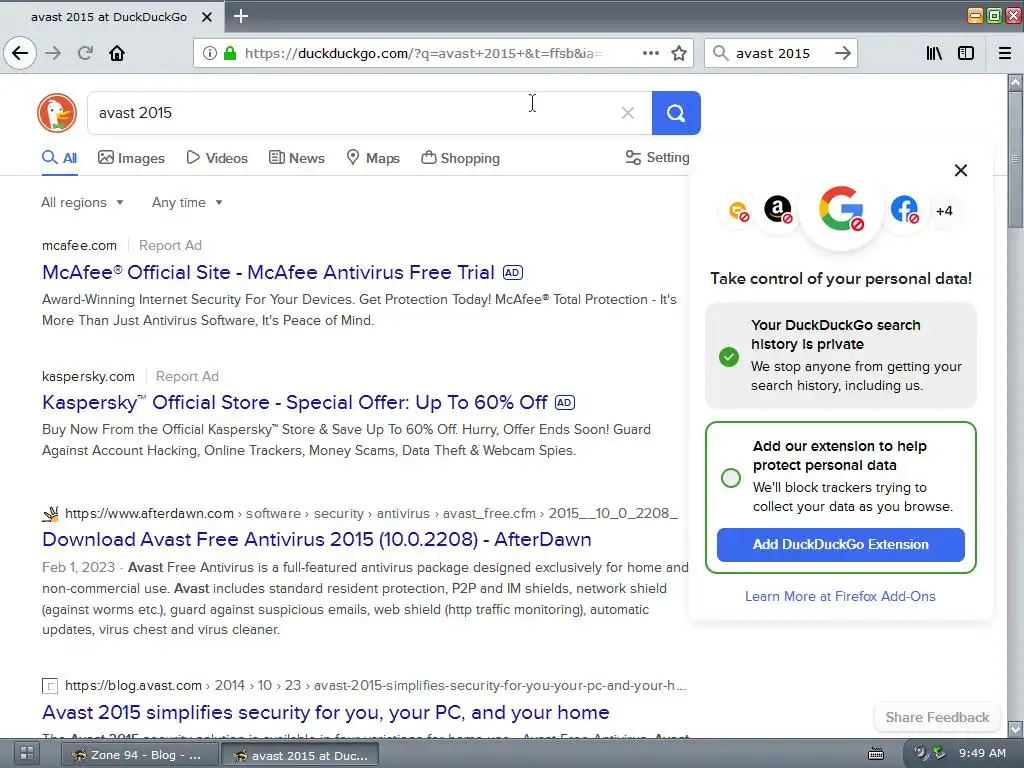
Task: Close the avast 2015 DuckDuckGo tab
Action: 206,17
